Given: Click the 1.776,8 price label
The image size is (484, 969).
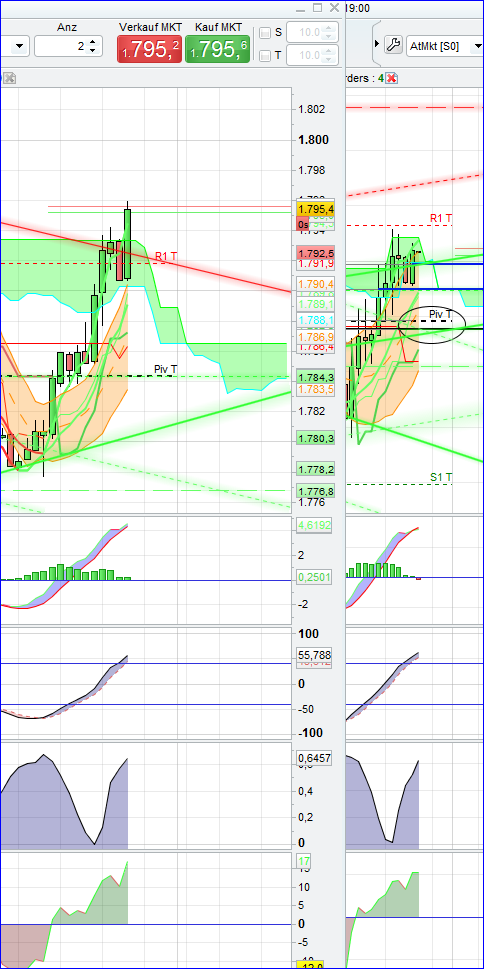Looking at the screenshot, I should click(x=316, y=491).
